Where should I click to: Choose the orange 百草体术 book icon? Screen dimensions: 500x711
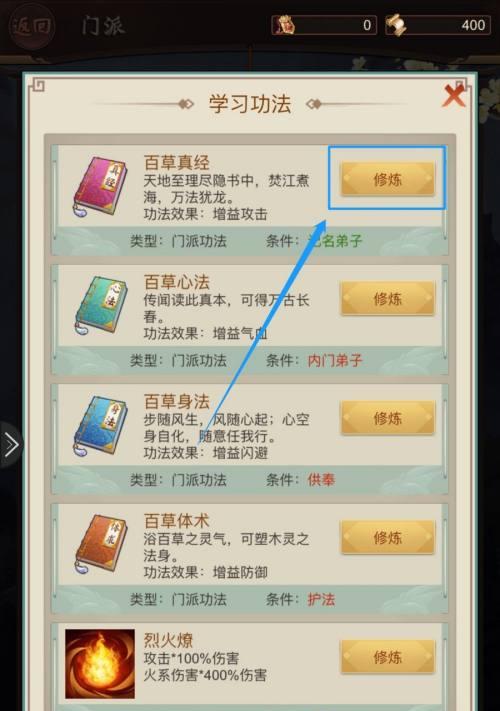pyautogui.click(x=101, y=544)
